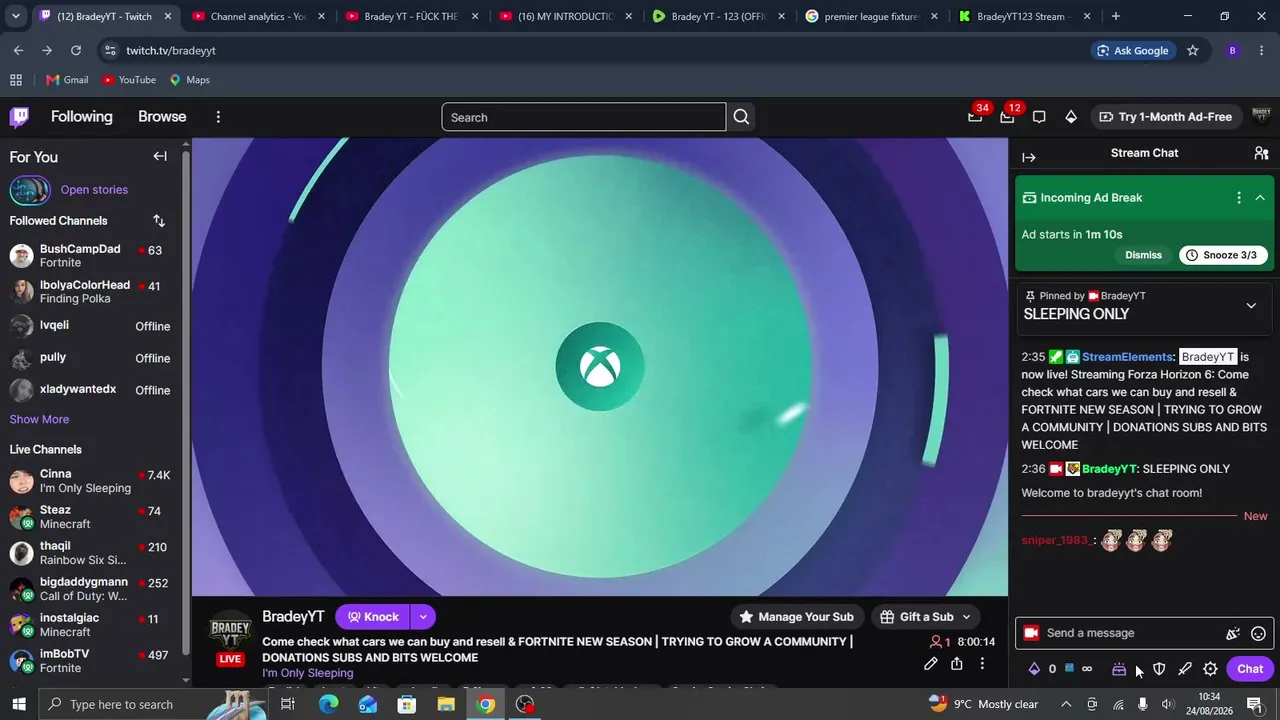
Task: Open notifications inbox showing 12 badge
Action: 1007,117
